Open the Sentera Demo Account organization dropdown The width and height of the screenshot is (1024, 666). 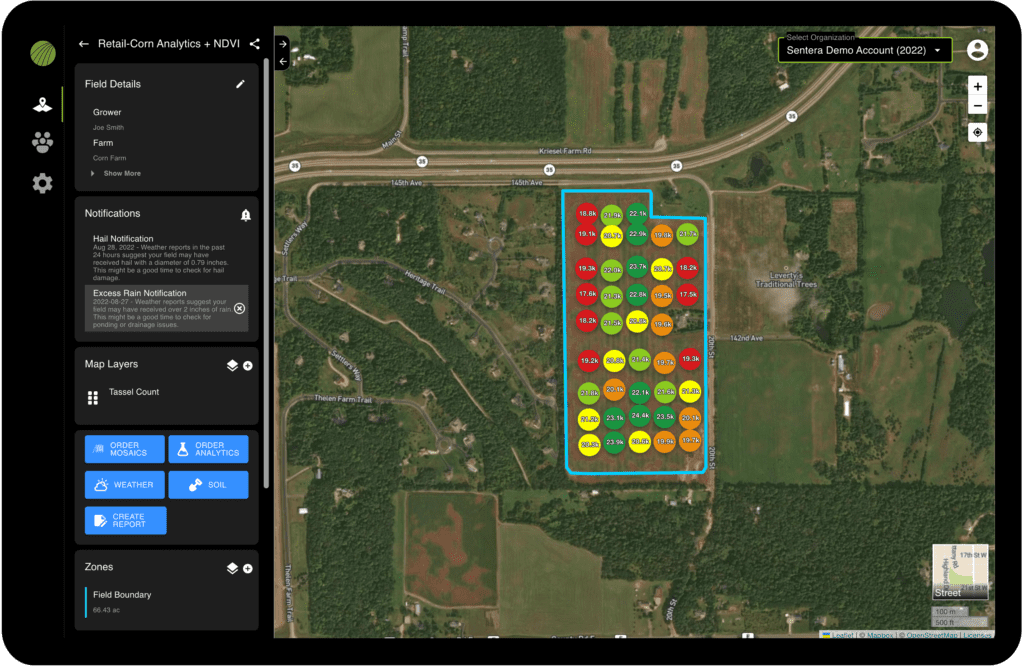tap(864, 50)
